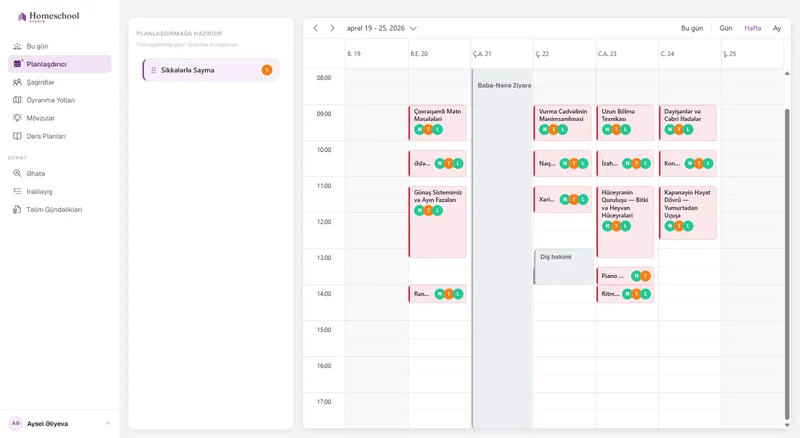Open Təlim Gündəlikləri document icon
This screenshot has width=800, height=438.
(x=17, y=209)
